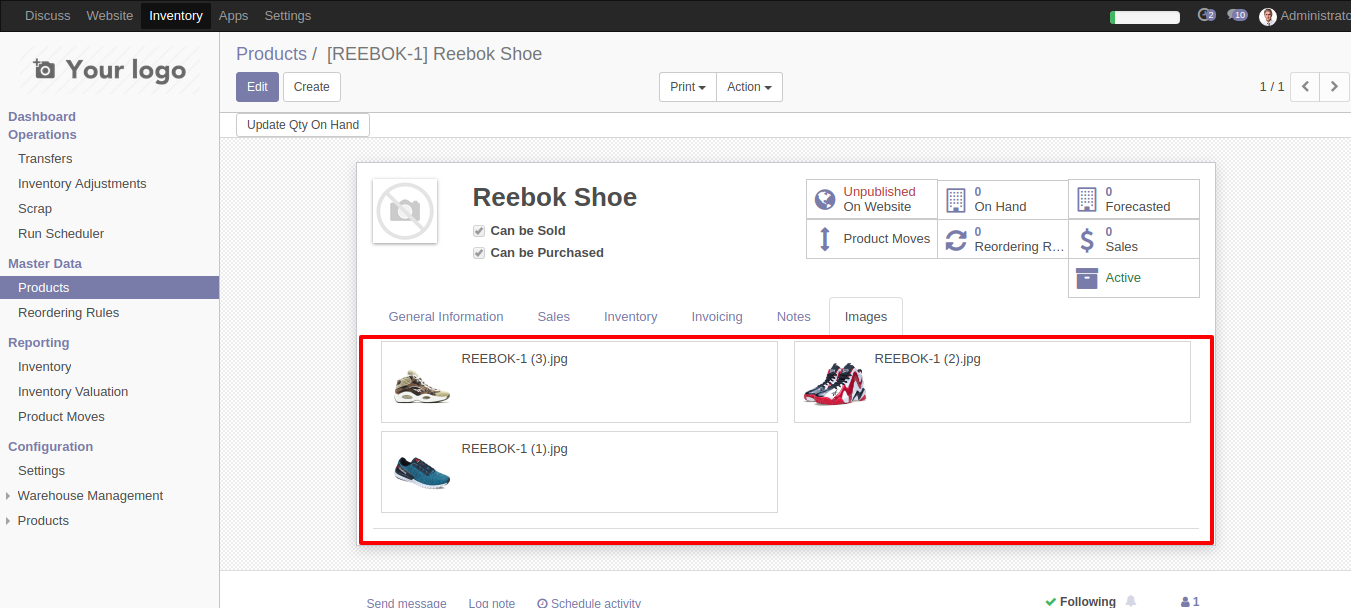Open the Apps menu
Viewport: 1351px width, 608px height.
click(233, 16)
